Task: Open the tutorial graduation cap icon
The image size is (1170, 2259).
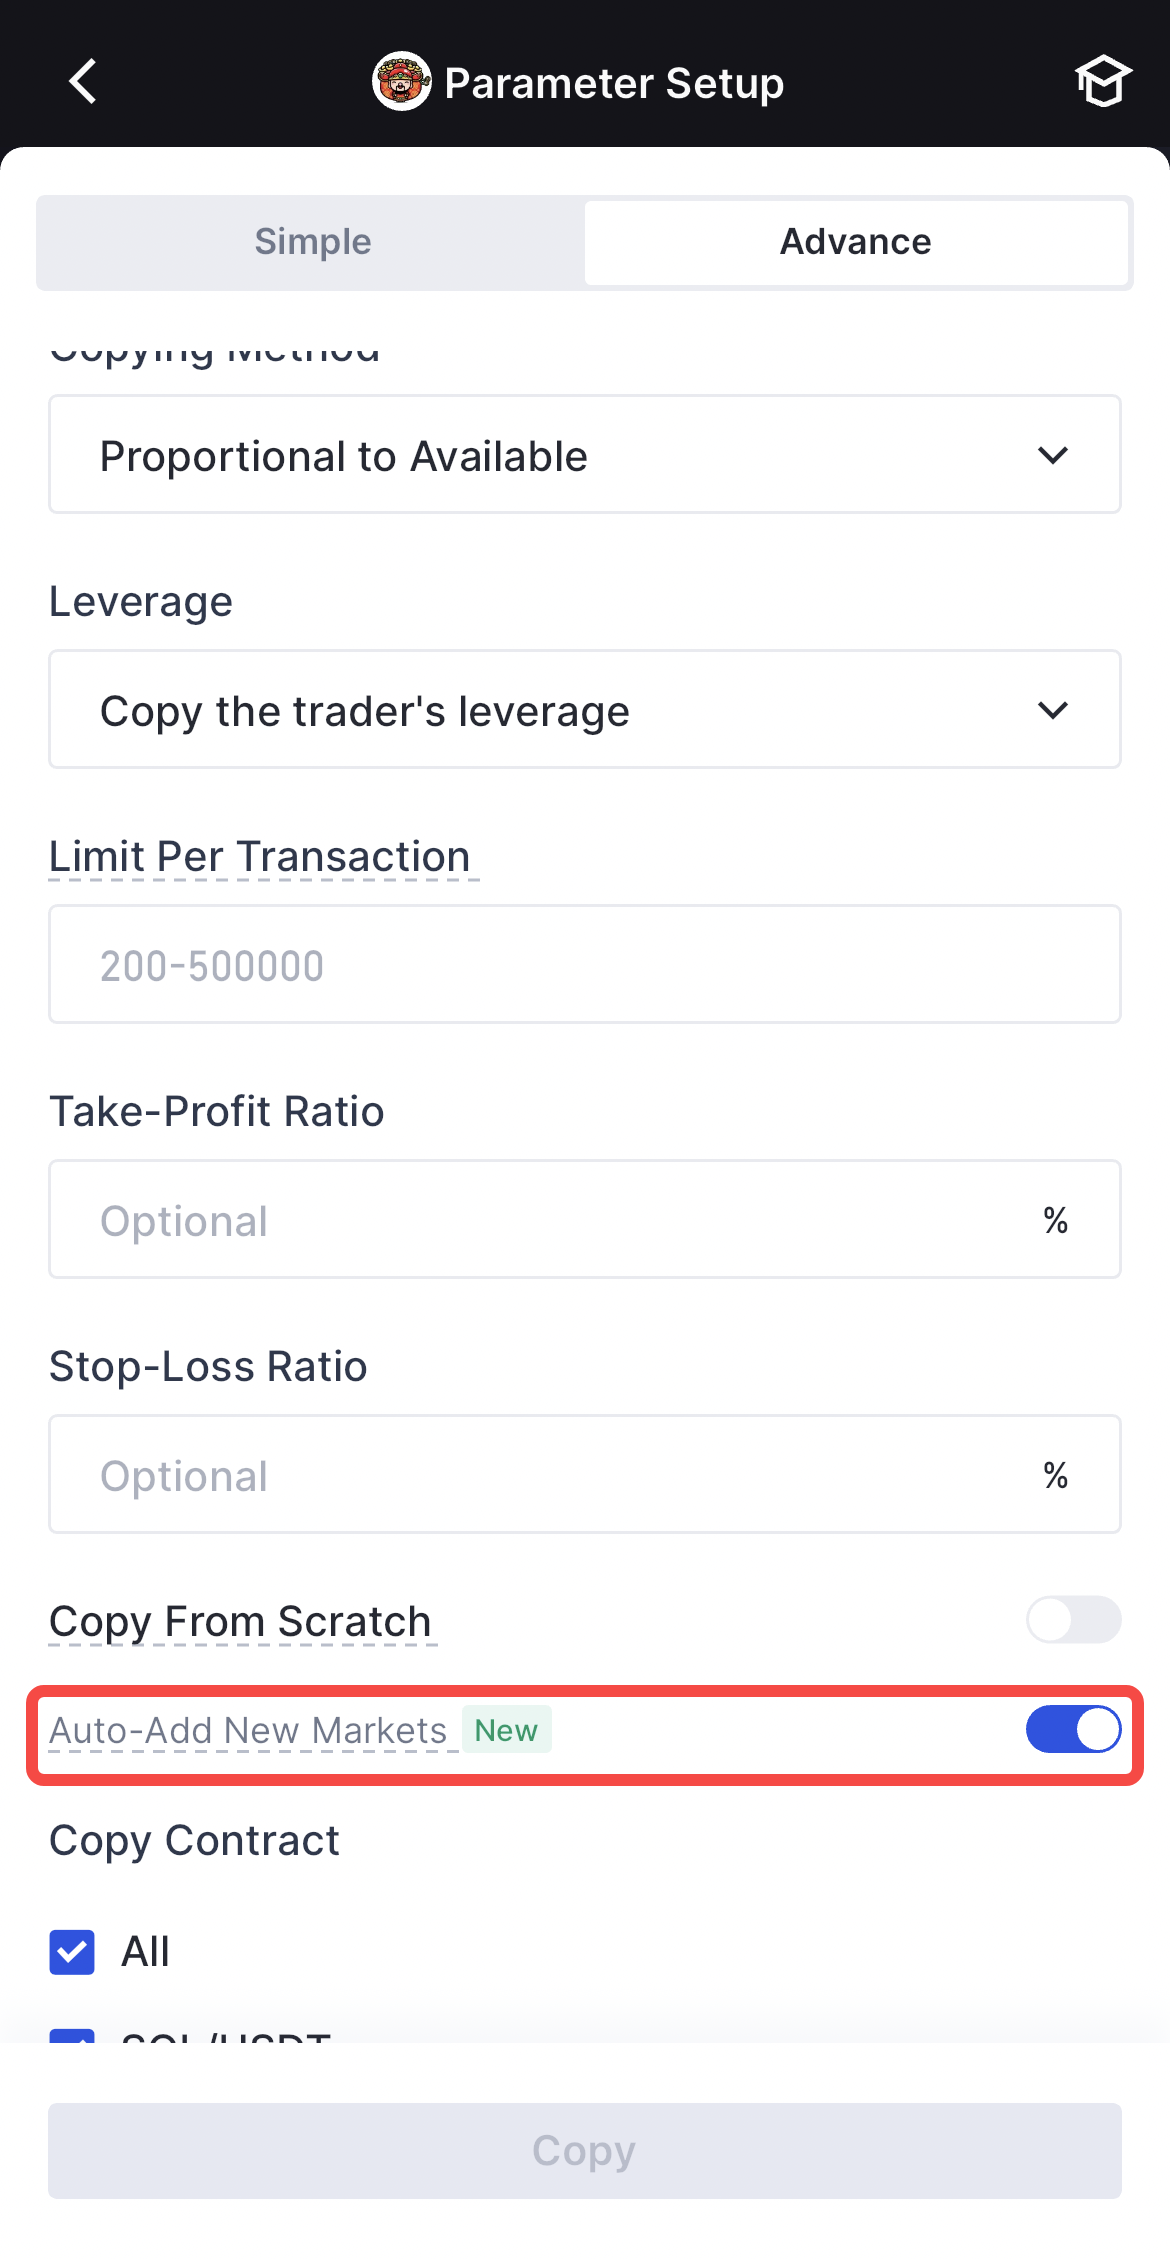Action: (x=1102, y=81)
